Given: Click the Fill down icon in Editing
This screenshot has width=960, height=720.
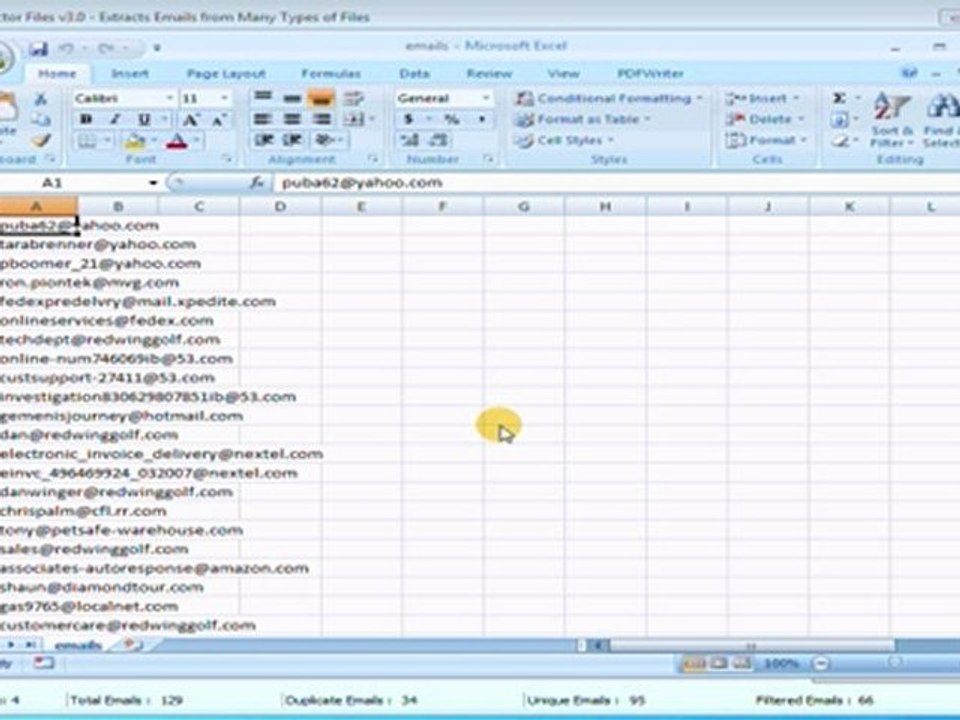Looking at the screenshot, I should point(839,119).
